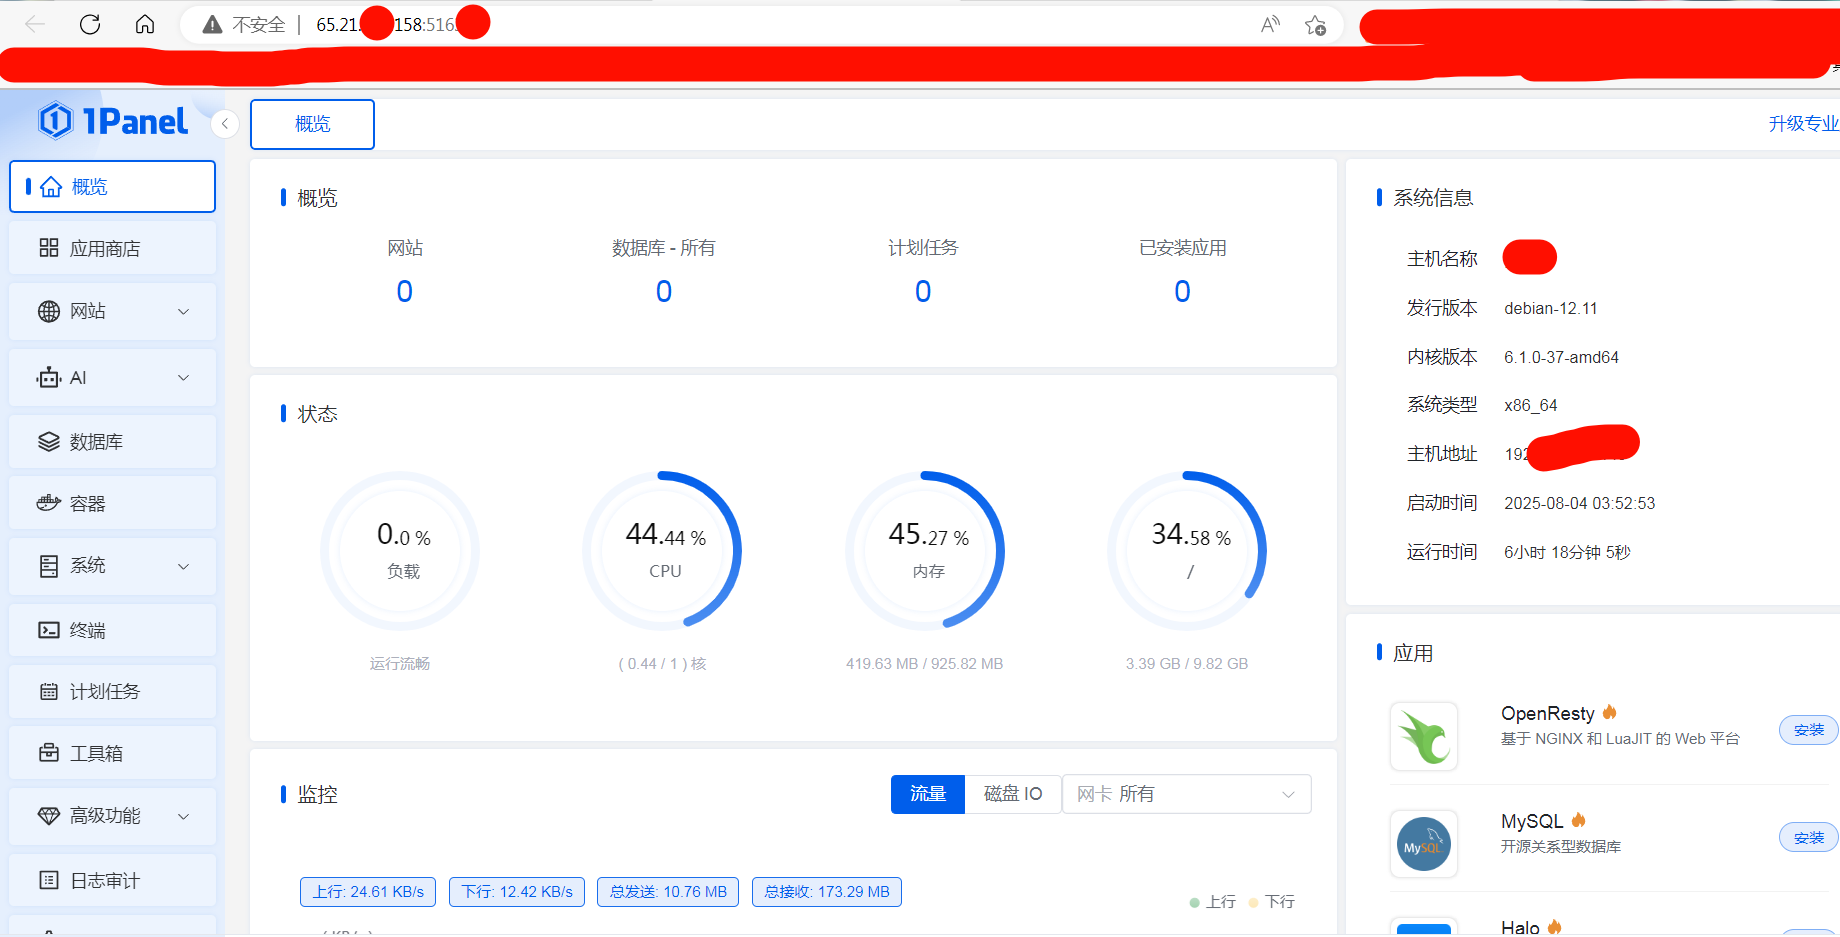Click the 负载 gauge
The width and height of the screenshot is (1840, 937).
tap(401, 551)
